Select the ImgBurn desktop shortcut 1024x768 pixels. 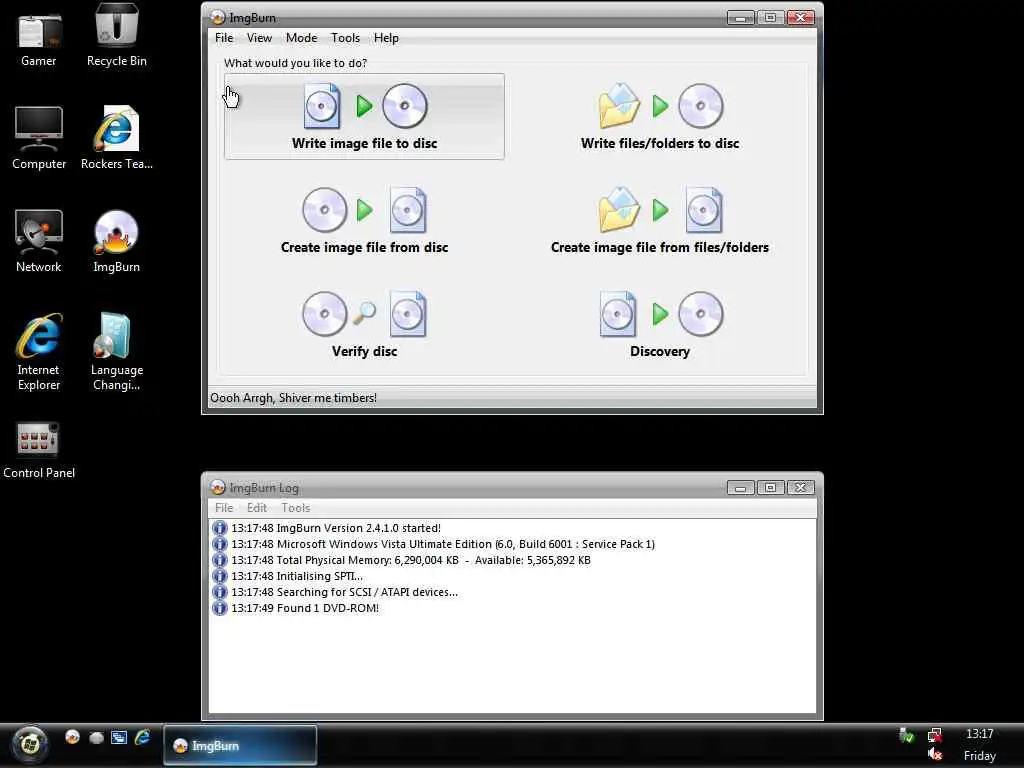[x=116, y=242]
